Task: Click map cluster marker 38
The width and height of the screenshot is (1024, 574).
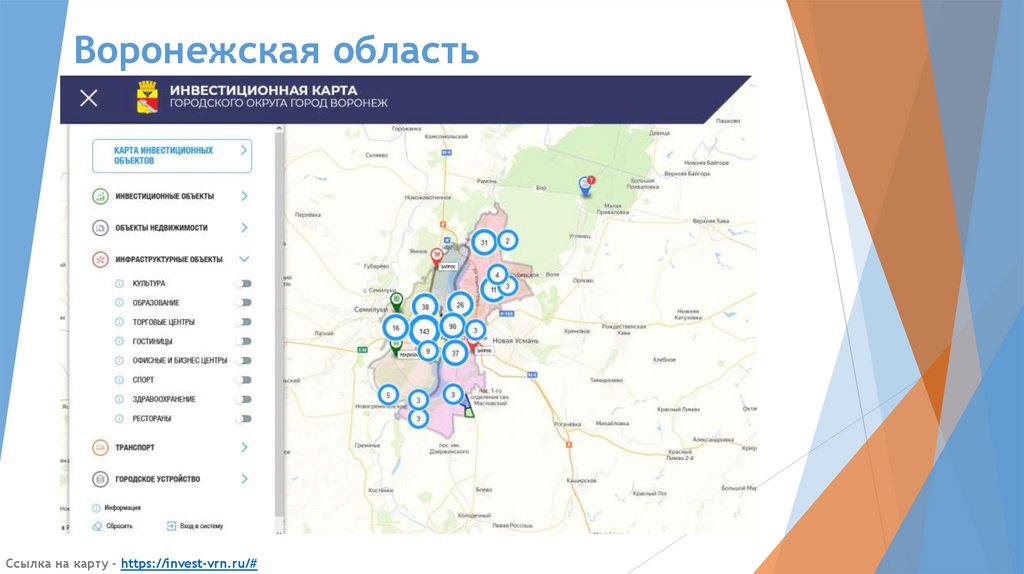Action: click(x=425, y=307)
